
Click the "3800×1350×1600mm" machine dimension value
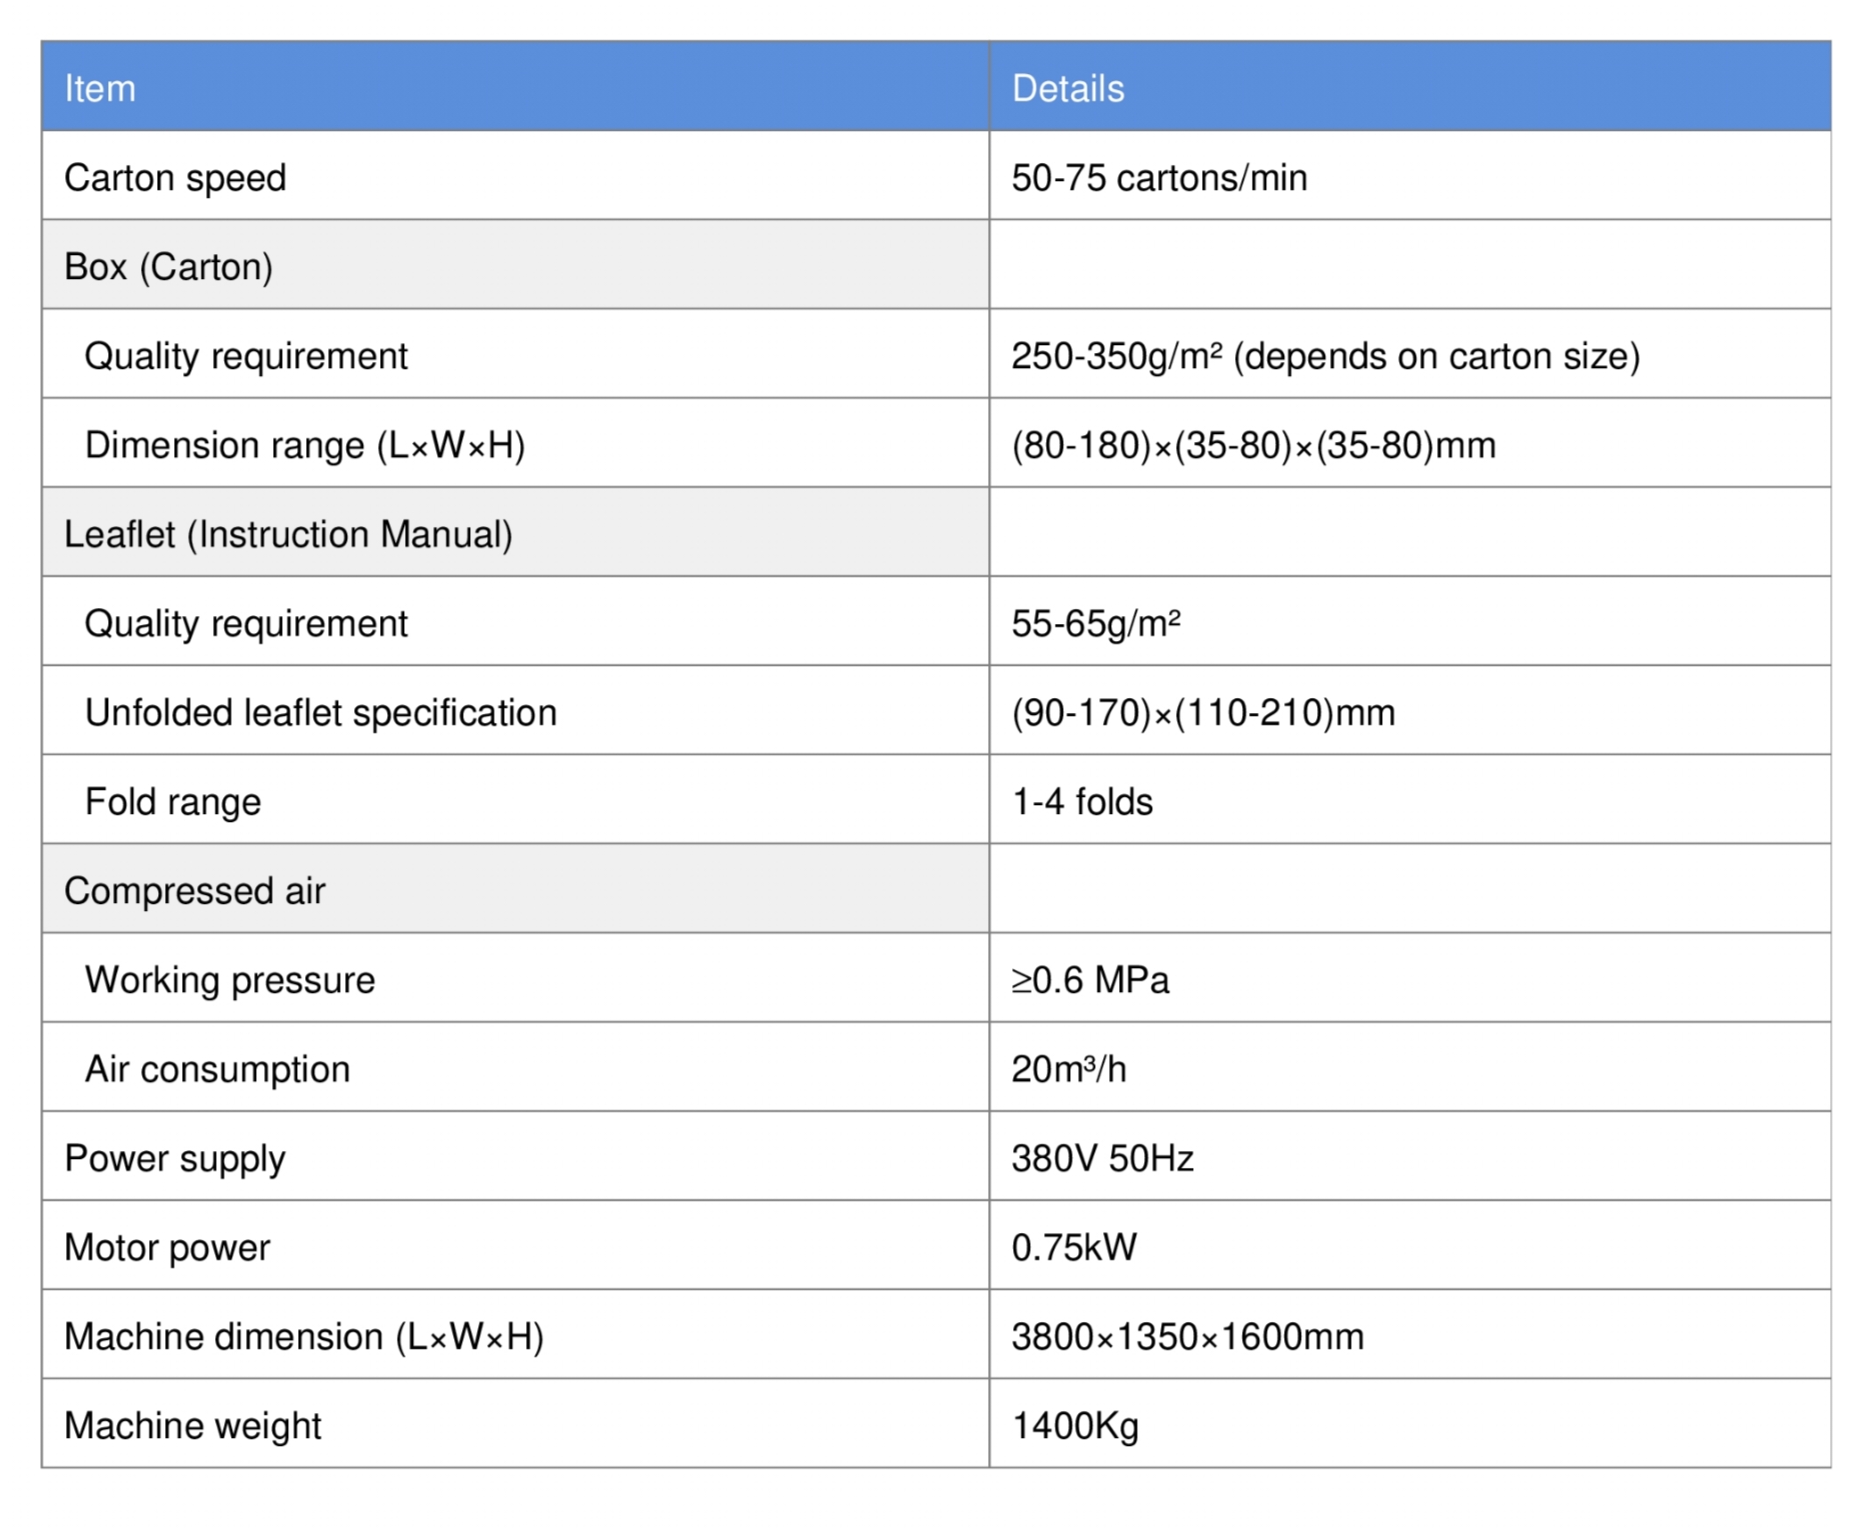(x=1188, y=1336)
